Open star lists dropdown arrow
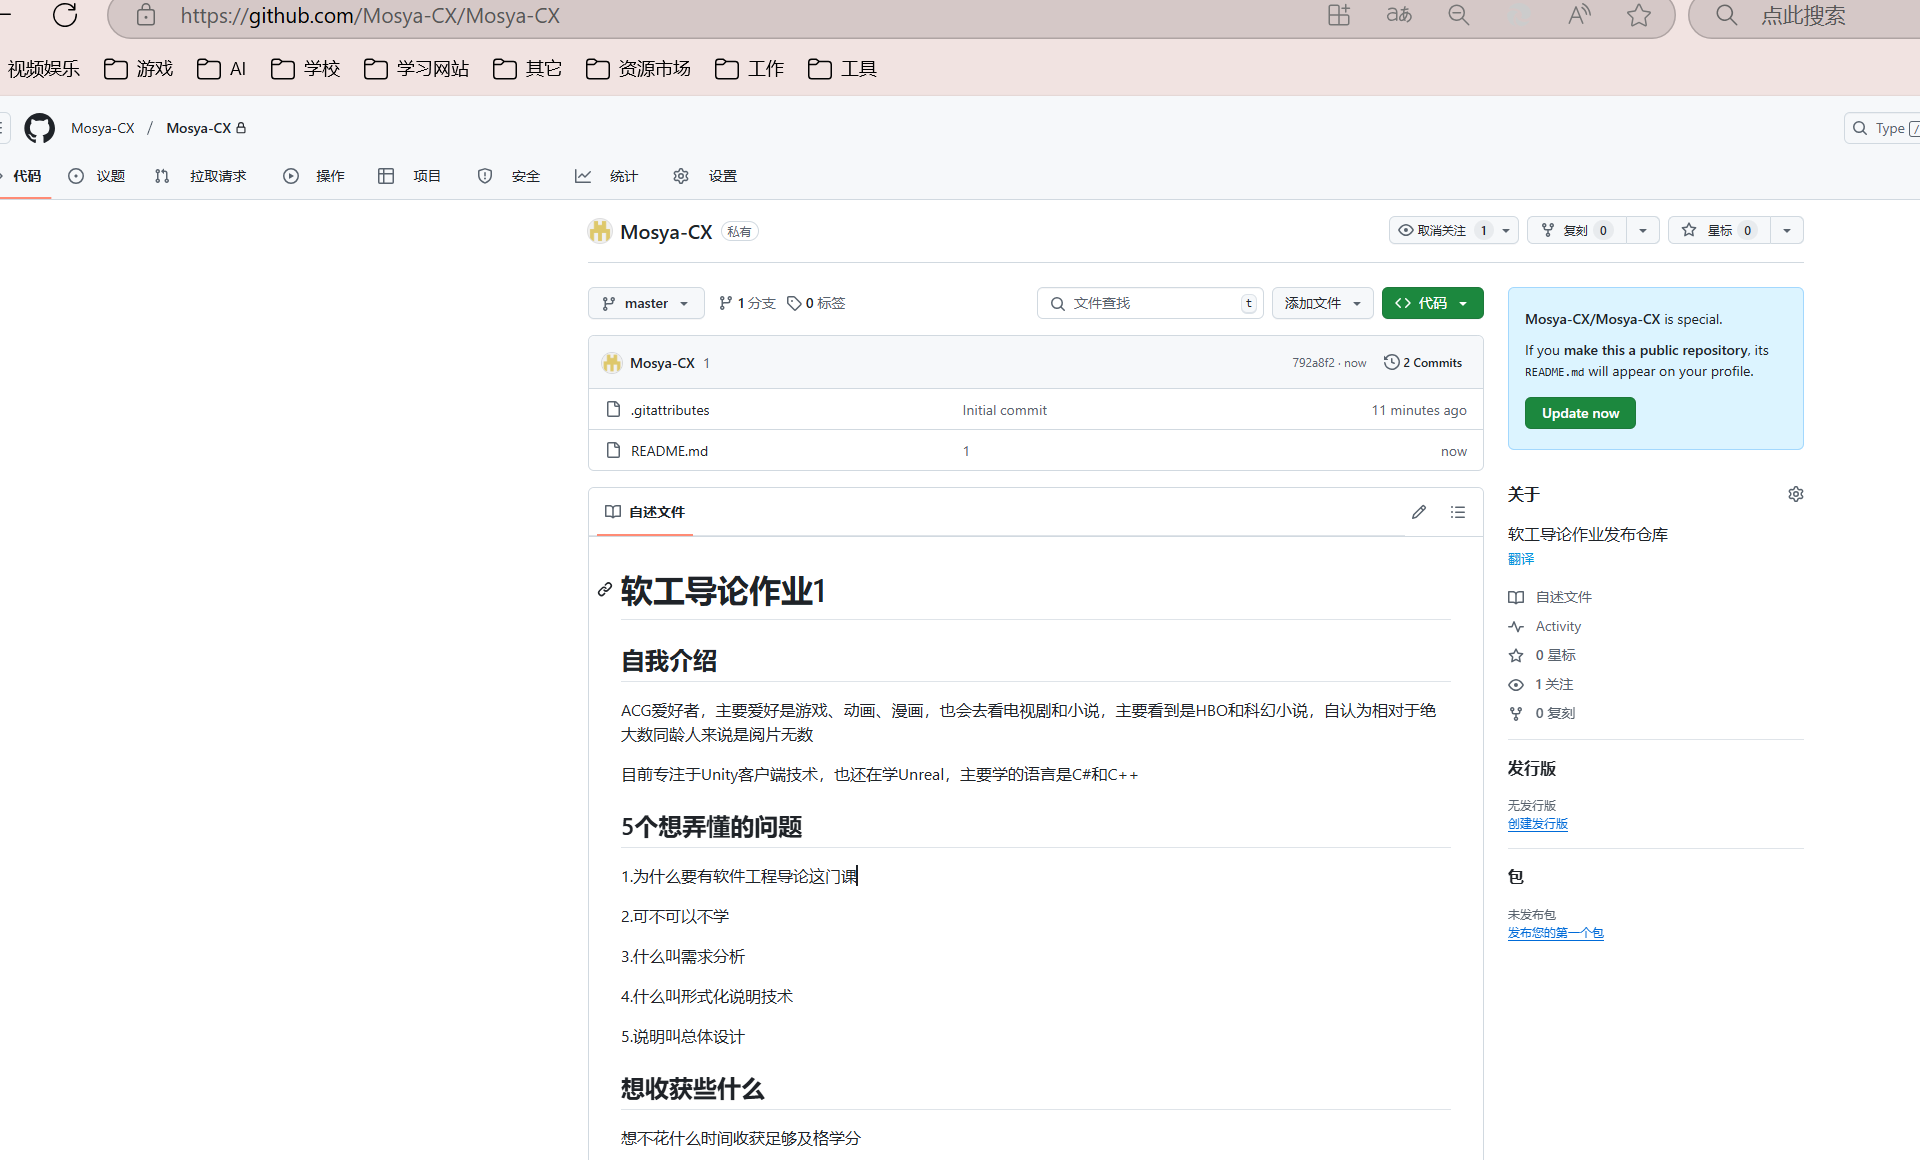 coord(1787,230)
